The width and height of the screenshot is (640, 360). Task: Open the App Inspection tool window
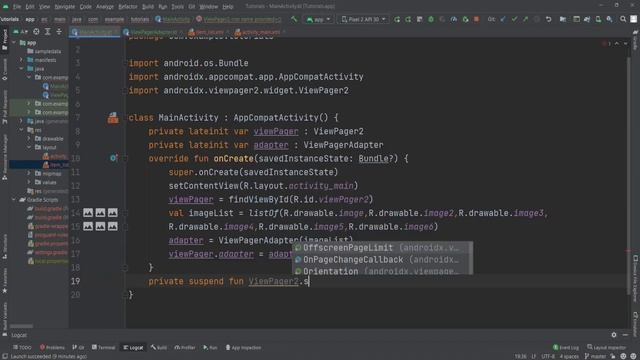(x=243, y=348)
